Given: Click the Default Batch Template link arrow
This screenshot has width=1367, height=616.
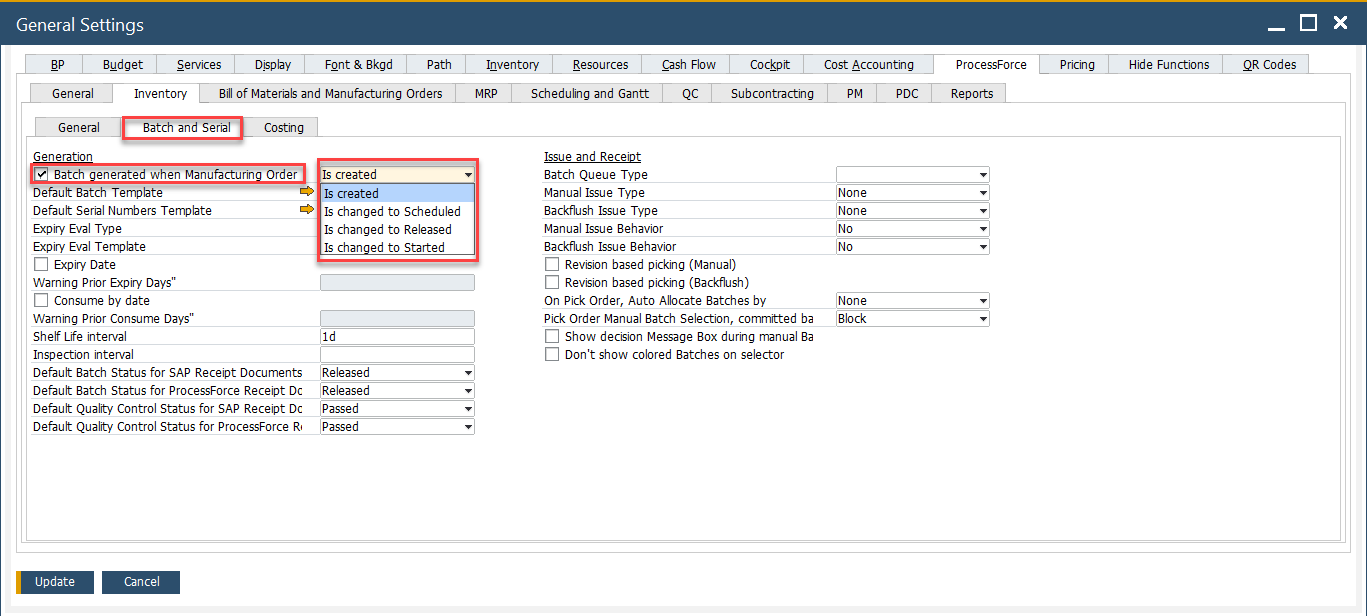Looking at the screenshot, I should (307, 192).
